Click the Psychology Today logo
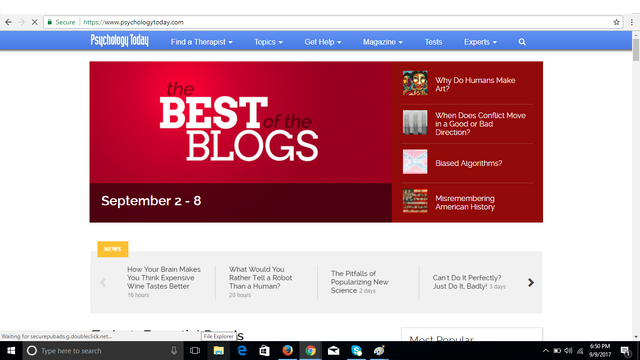640x360 pixels. coord(120,40)
